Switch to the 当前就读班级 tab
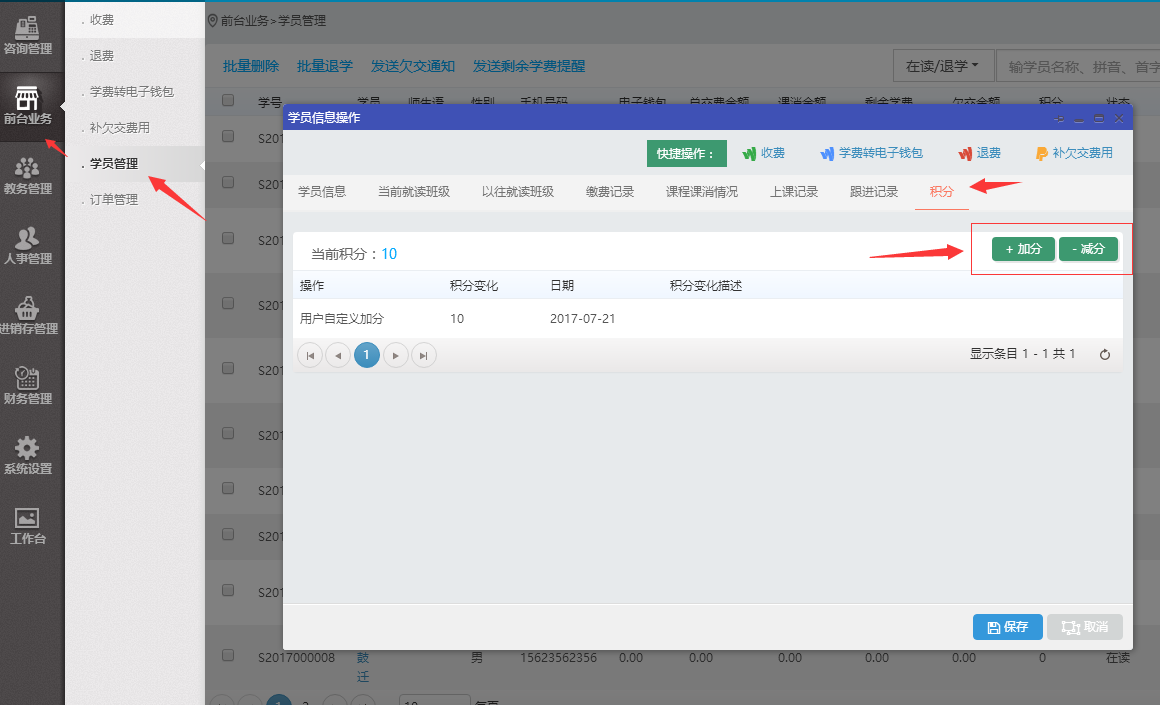The image size is (1160, 705). pyautogui.click(x=414, y=192)
